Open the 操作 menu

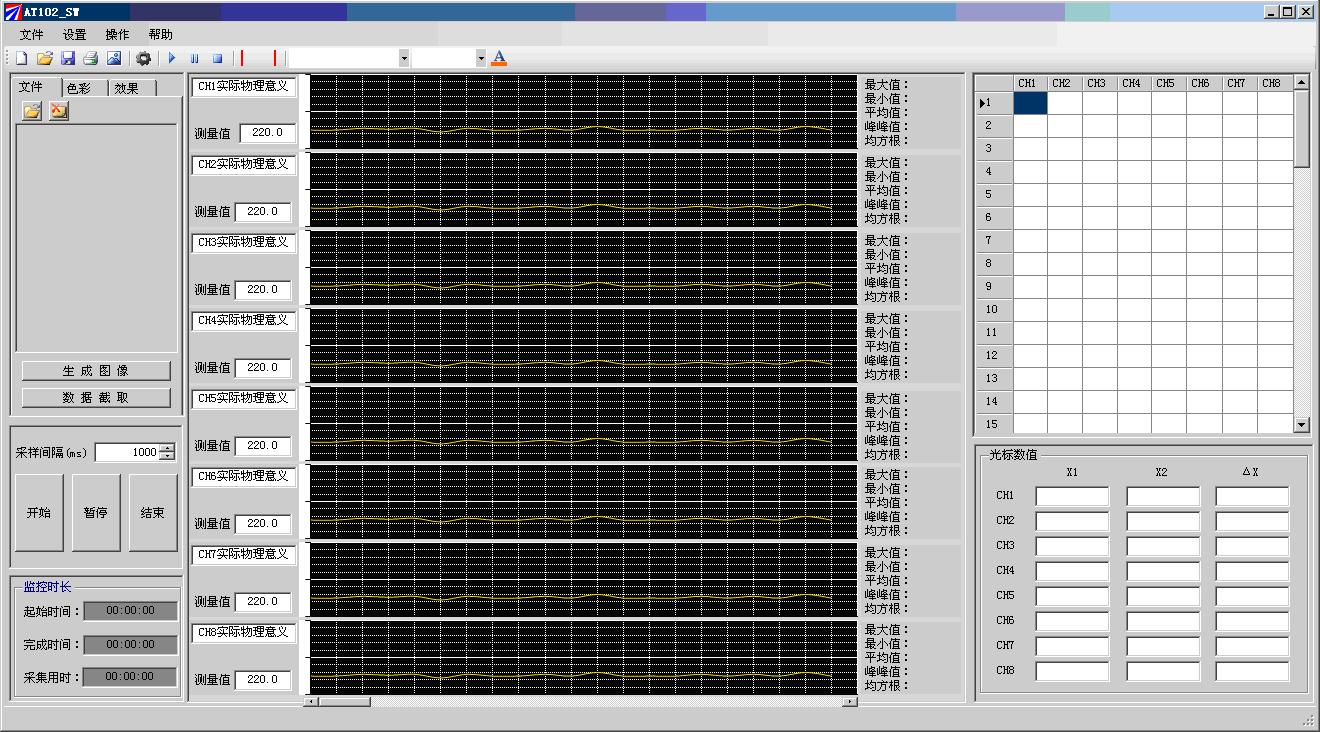tap(117, 34)
